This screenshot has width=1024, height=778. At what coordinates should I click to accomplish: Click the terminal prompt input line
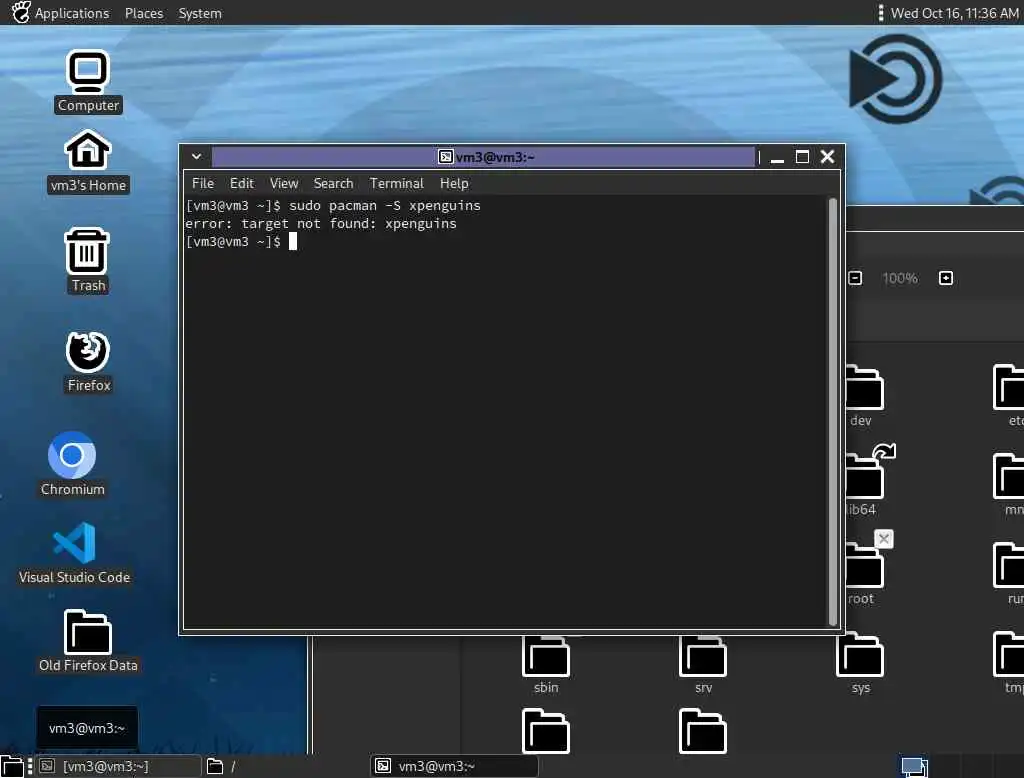coord(242,242)
